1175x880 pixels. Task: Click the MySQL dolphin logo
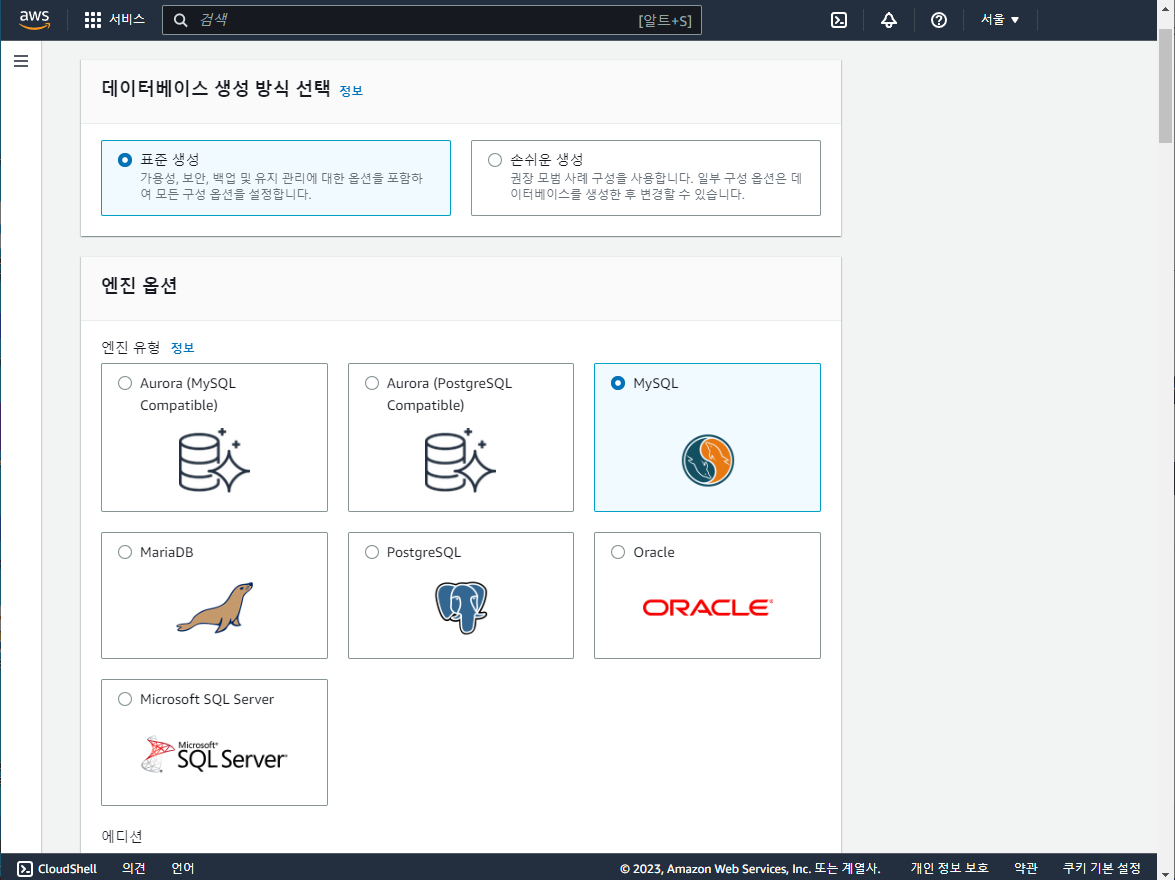707,460
